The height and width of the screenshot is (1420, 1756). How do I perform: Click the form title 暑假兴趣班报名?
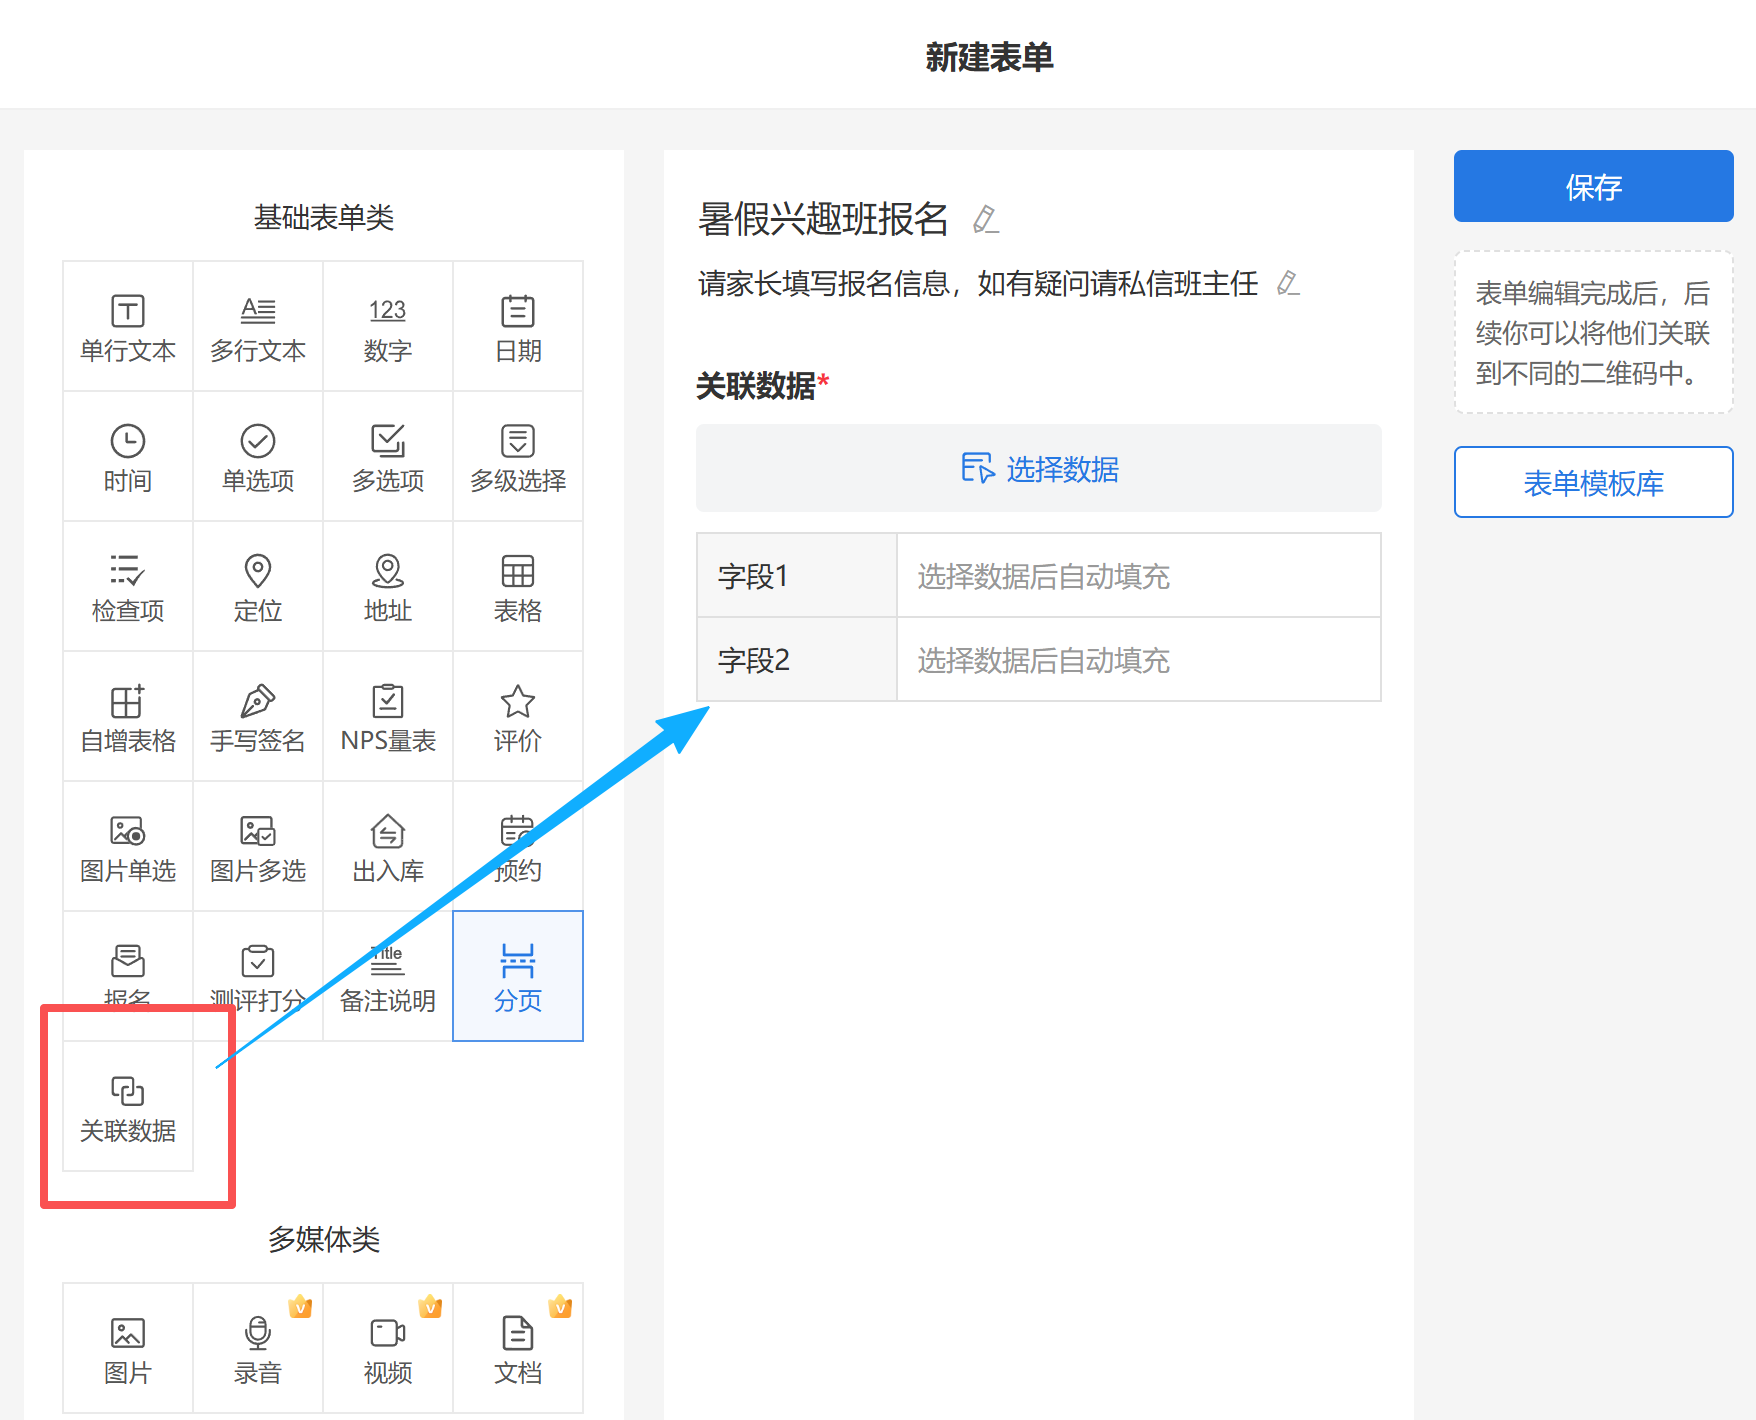coord(823,219)
